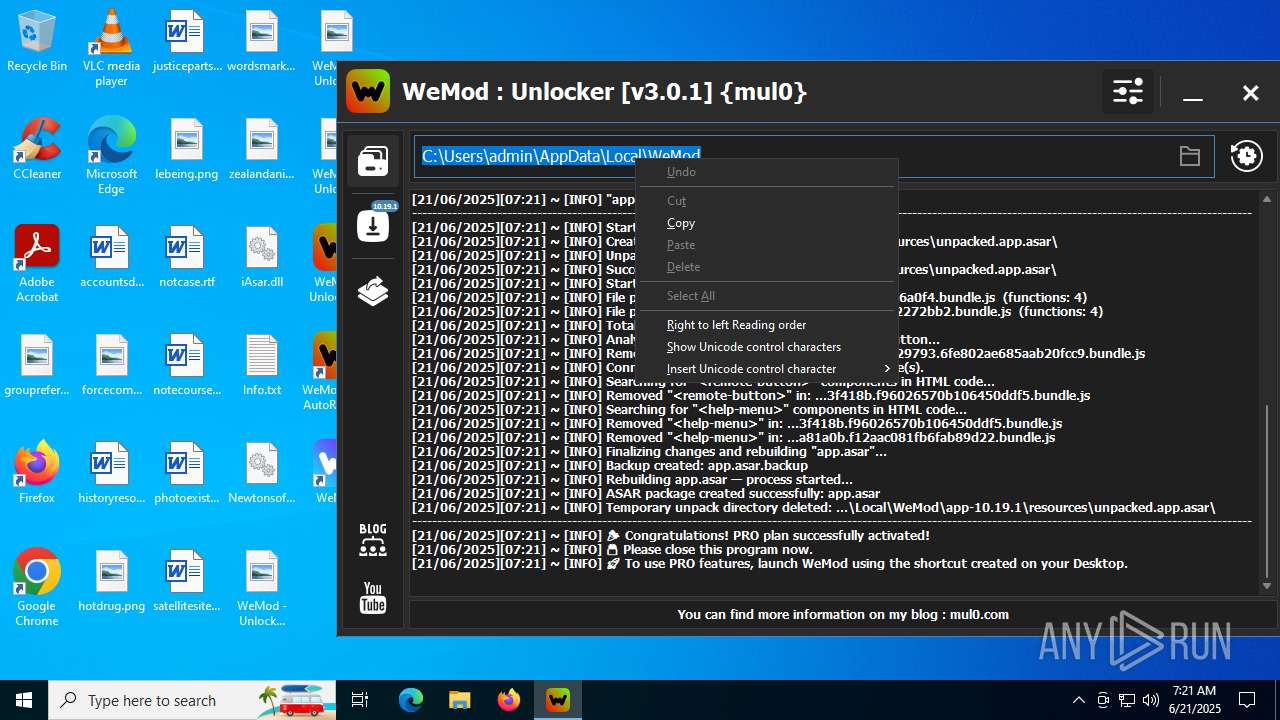Click the mul0.com blog info footer
1280x720 pixels.
[x=843, y=614]
